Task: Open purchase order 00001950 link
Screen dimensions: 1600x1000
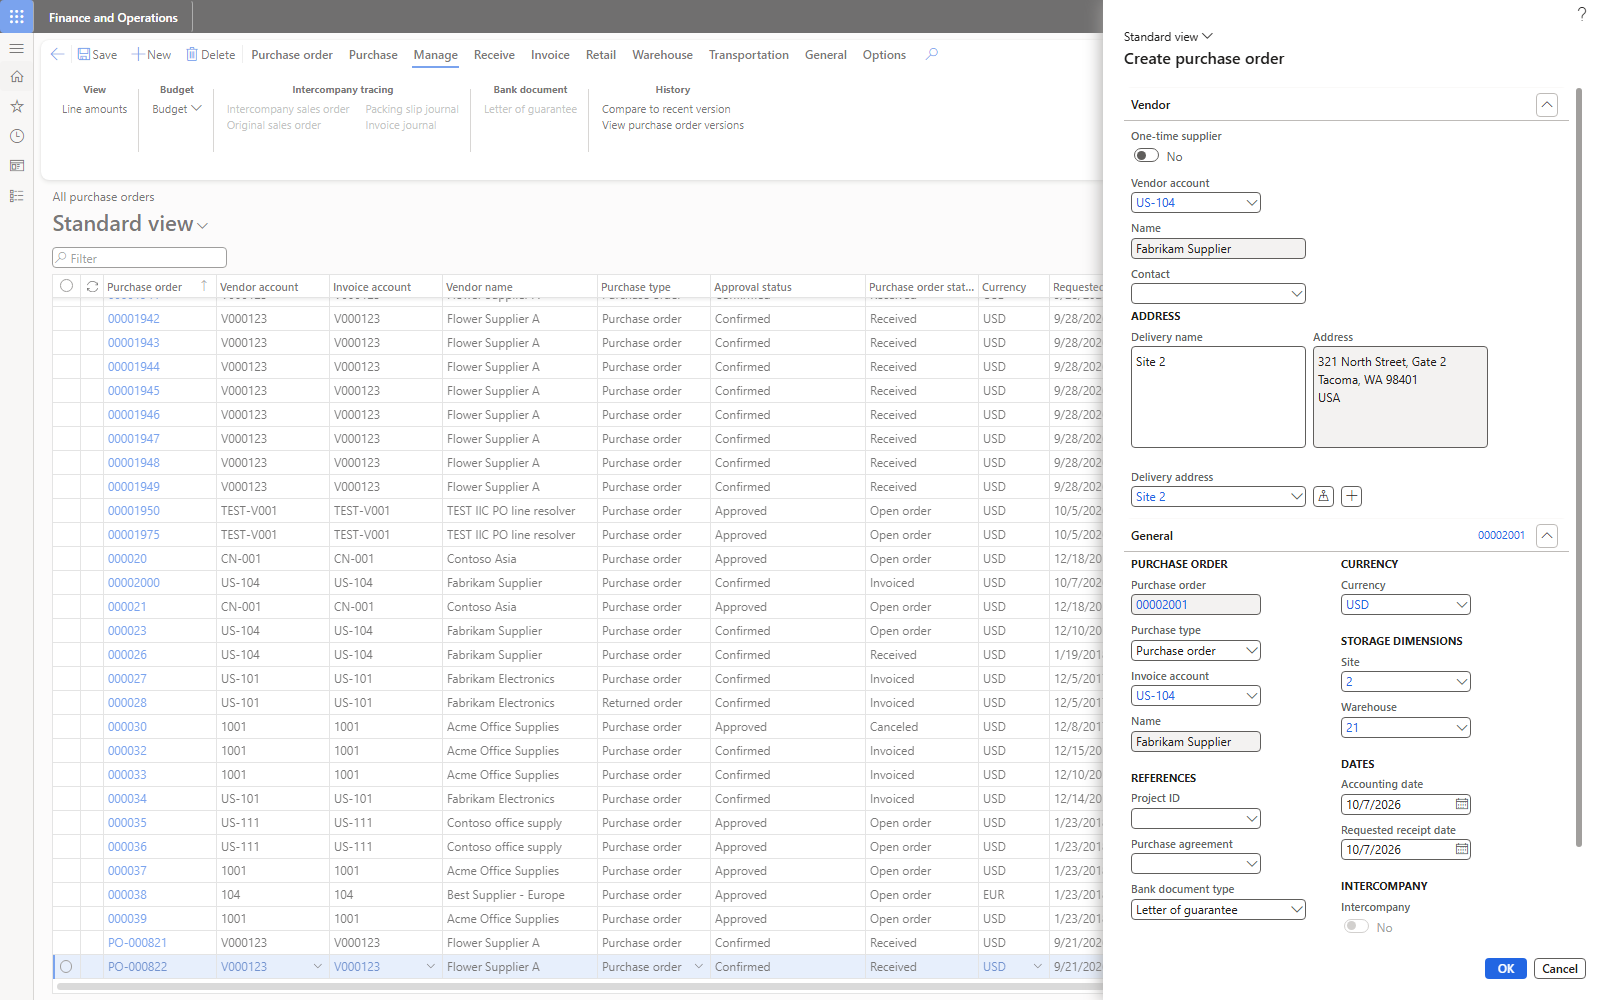Action: click(x=134, y=511)
